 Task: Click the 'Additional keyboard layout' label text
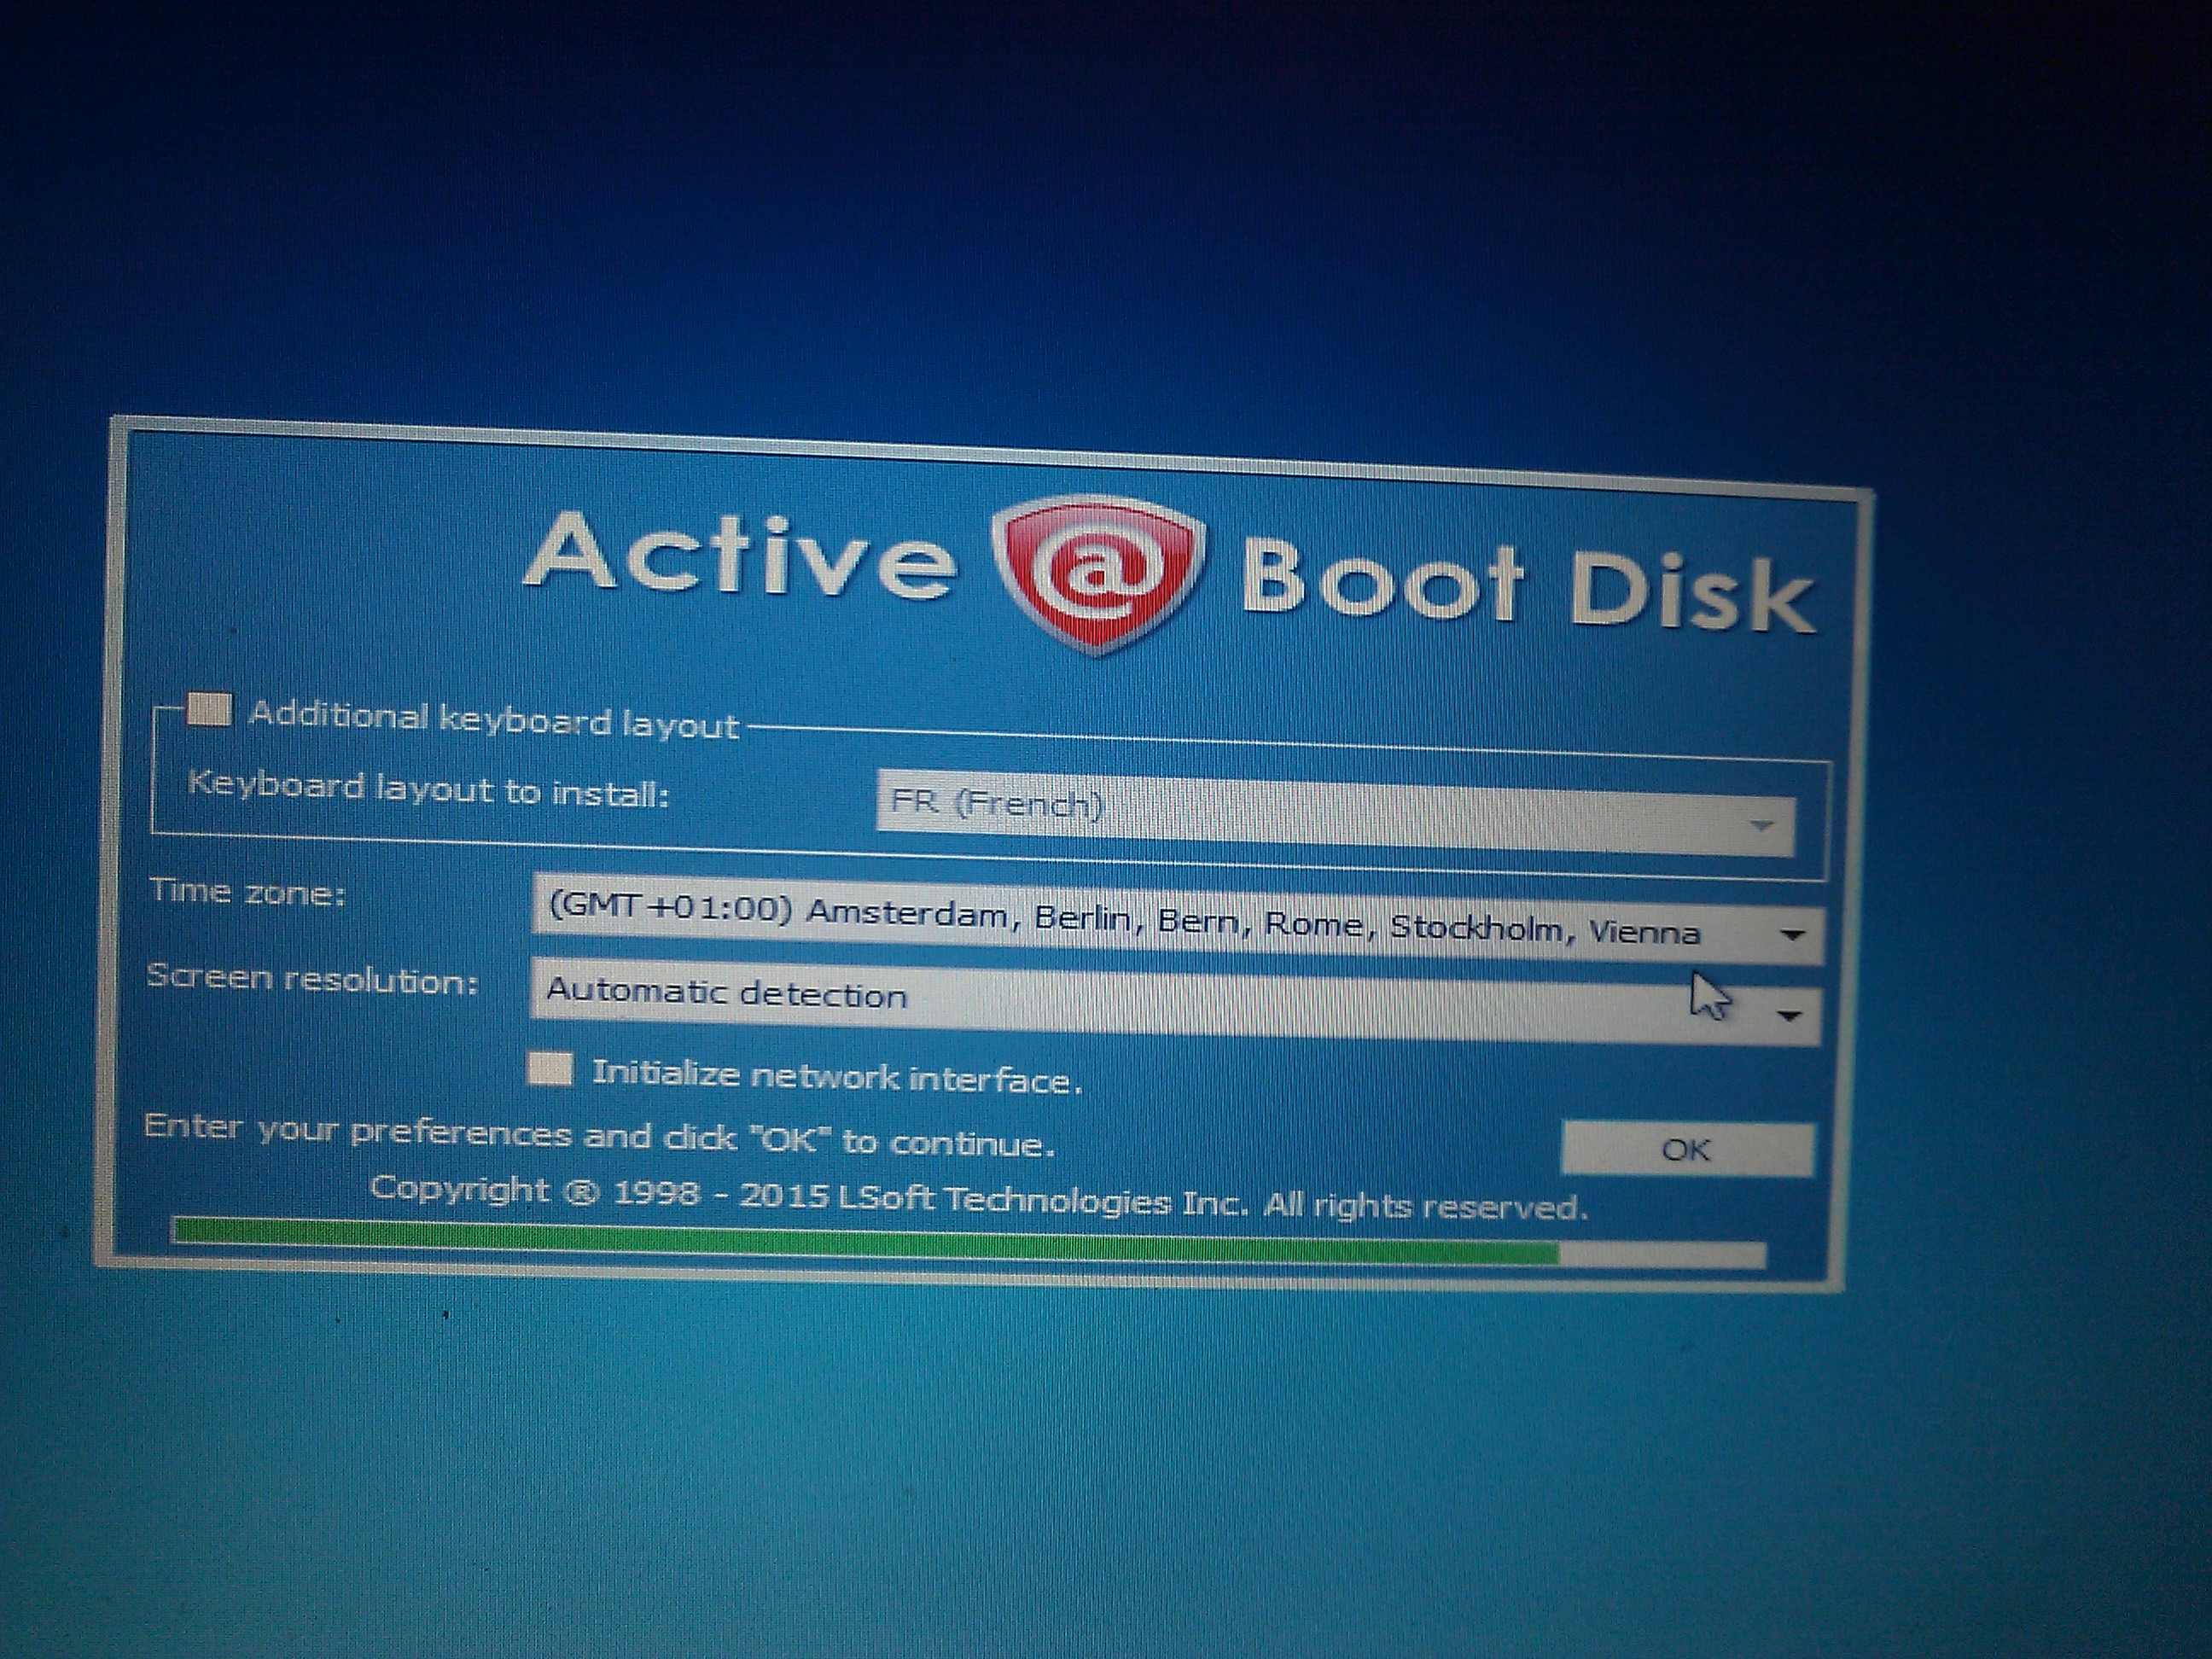(493, 719)
